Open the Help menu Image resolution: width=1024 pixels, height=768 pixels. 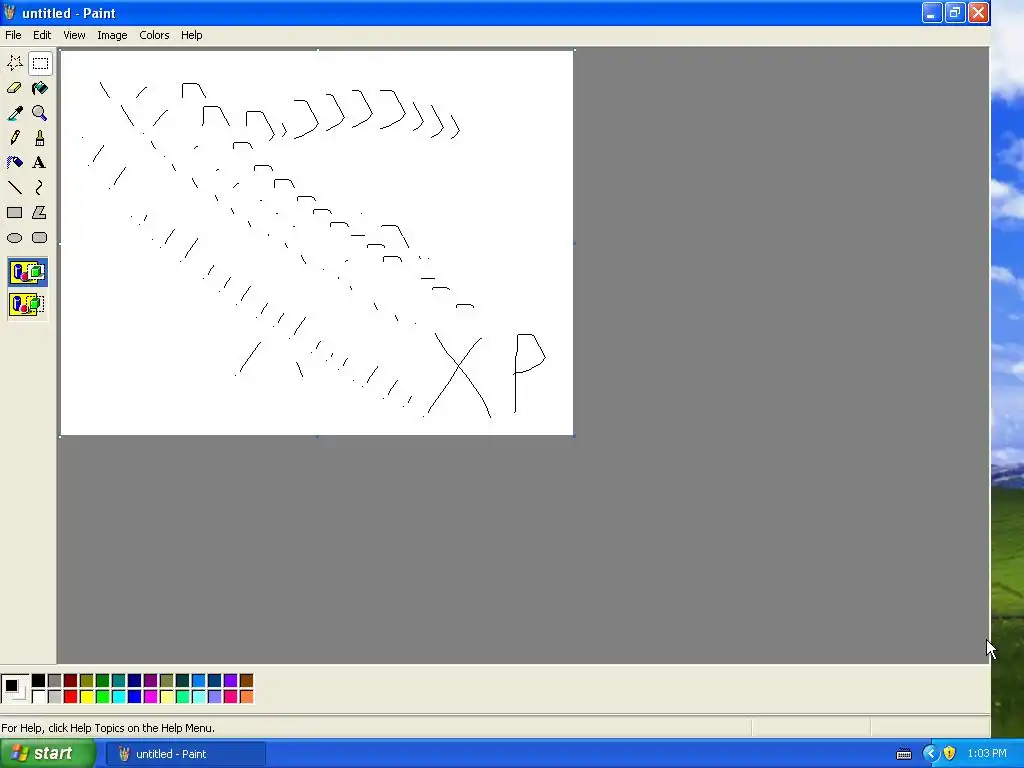pyautogui.click(x=191, y=35)
